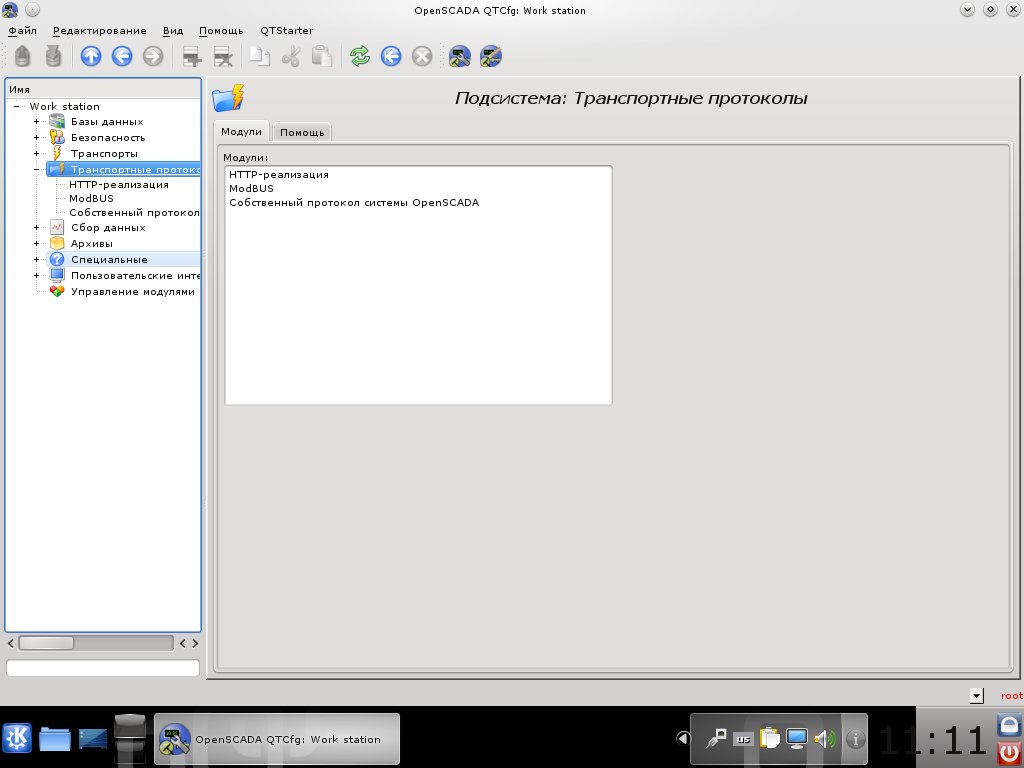Image resolution: width=1024 pixels, height=768 pixels.
Task: Click the blue Start cycled refresh icon
Action: (391, 57)
